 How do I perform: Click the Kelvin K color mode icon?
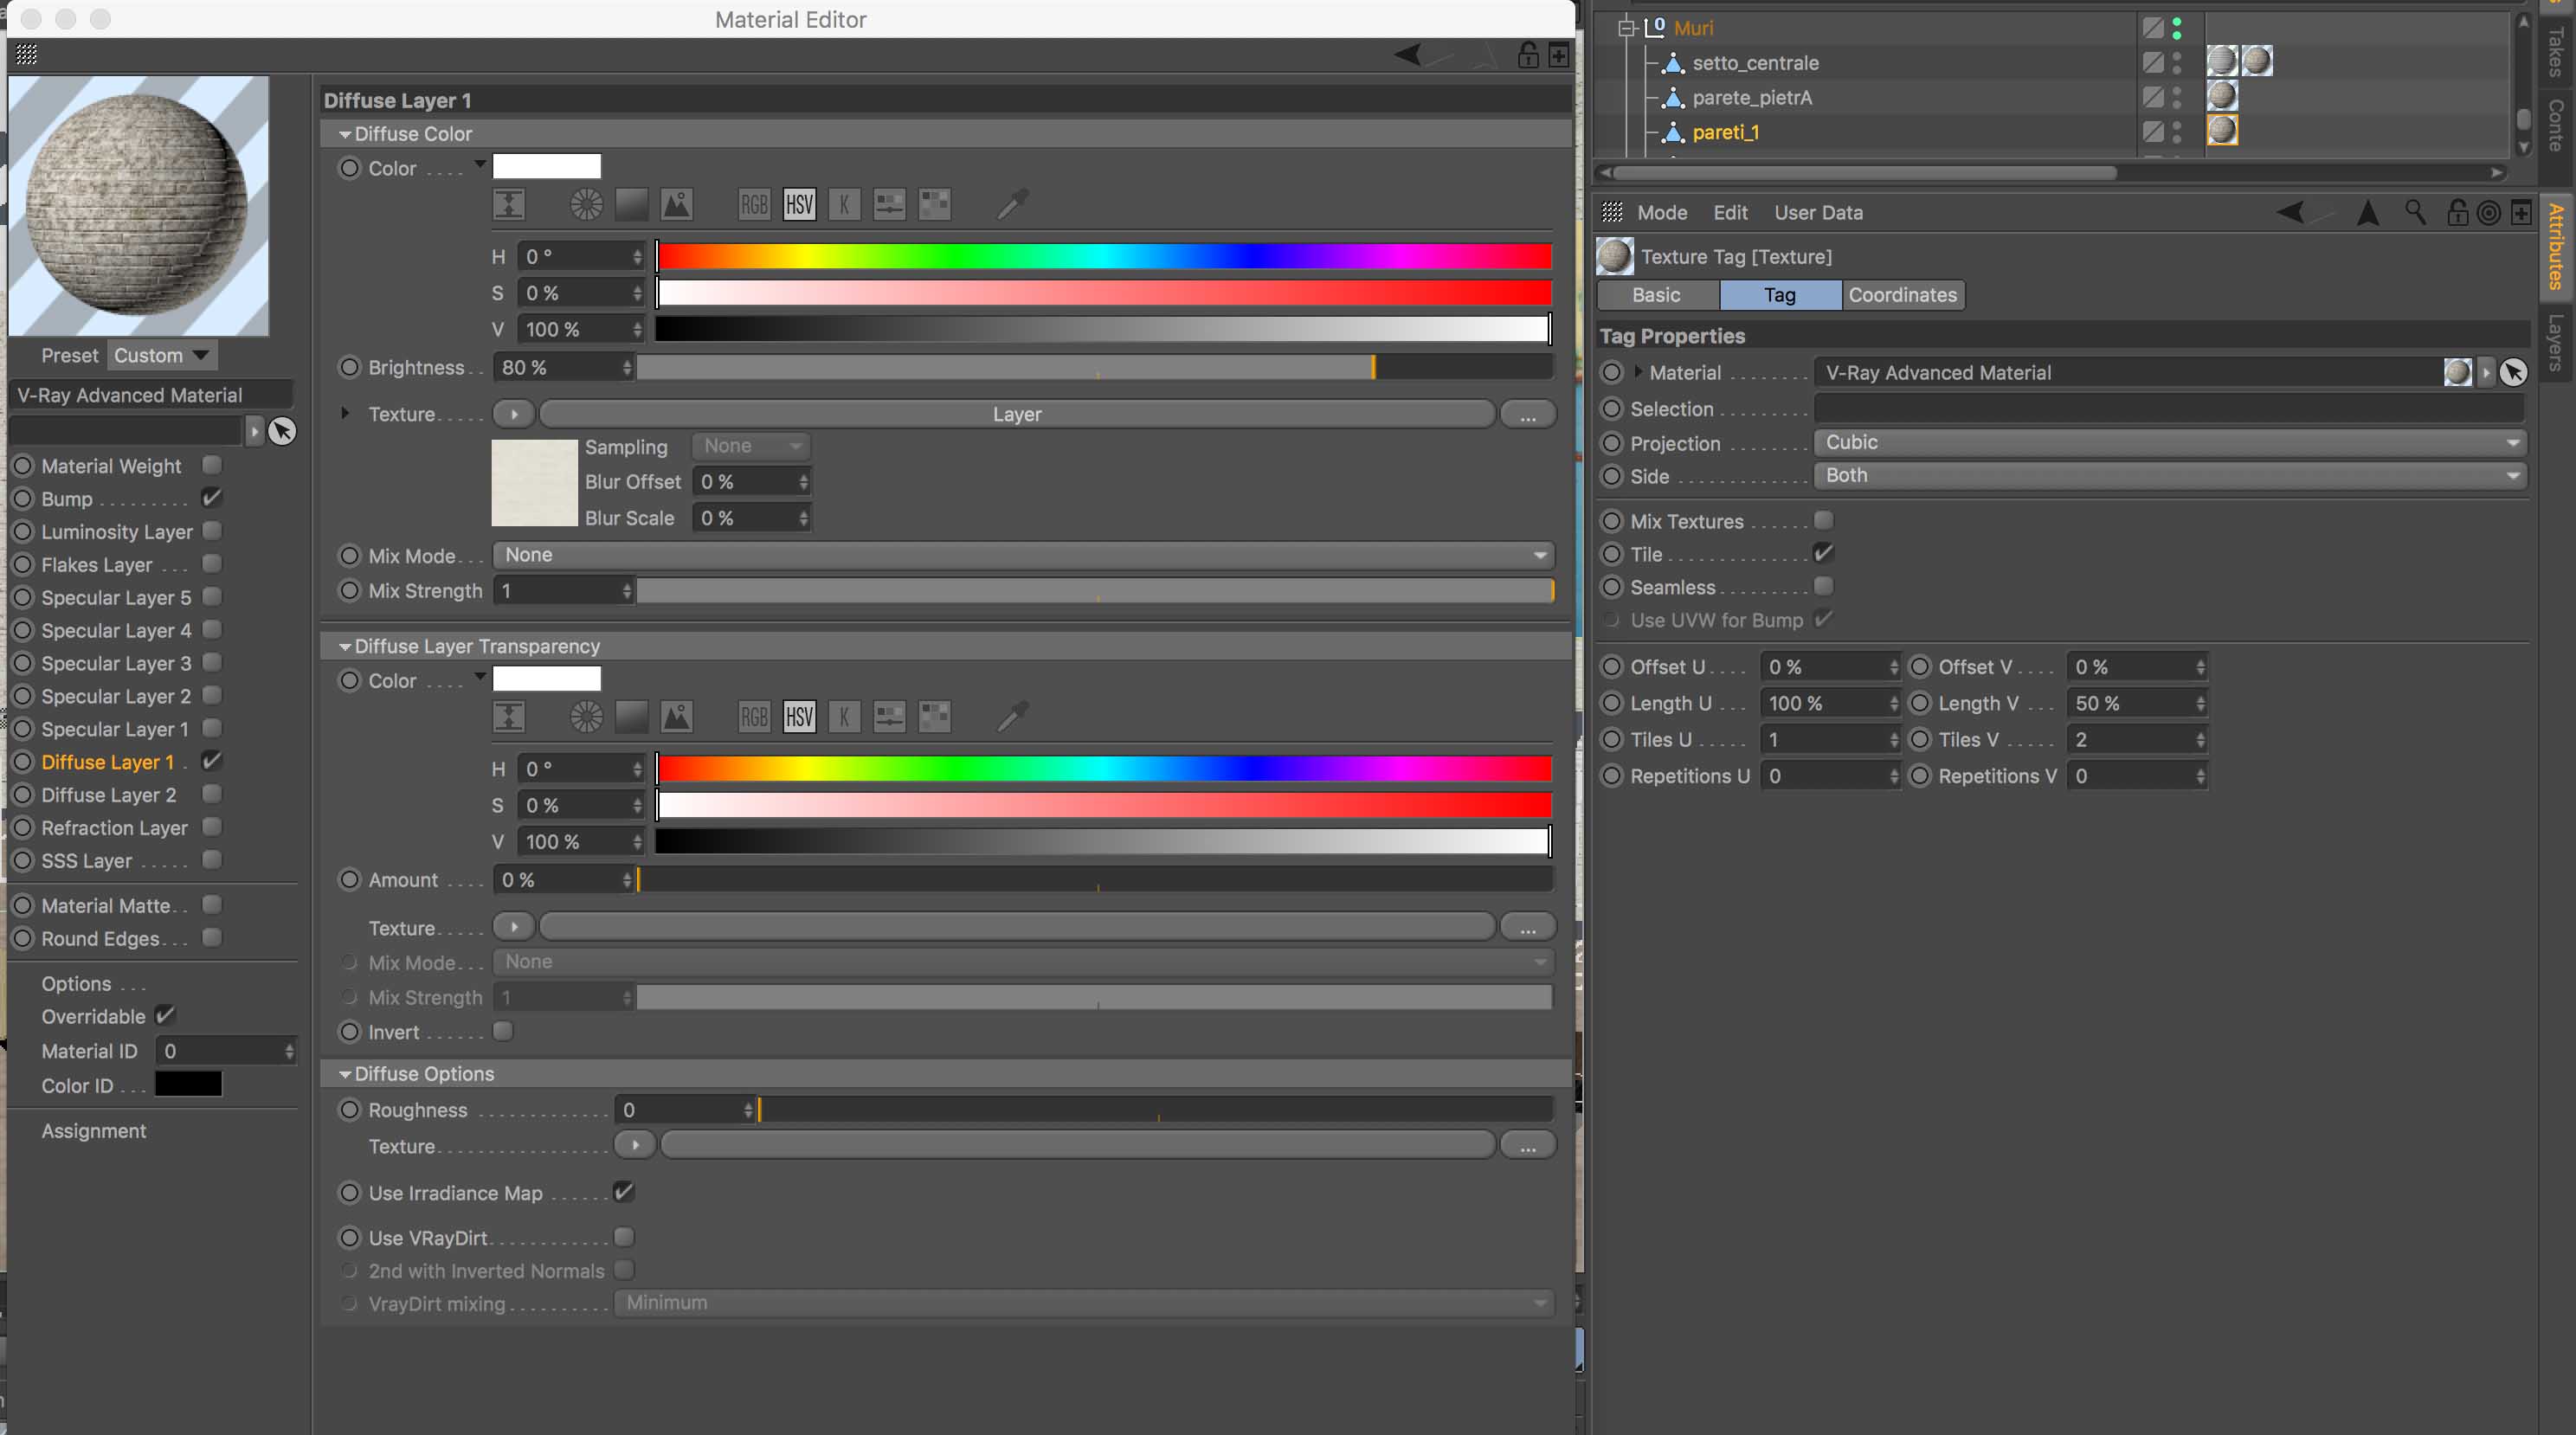(x=844, y=205)
